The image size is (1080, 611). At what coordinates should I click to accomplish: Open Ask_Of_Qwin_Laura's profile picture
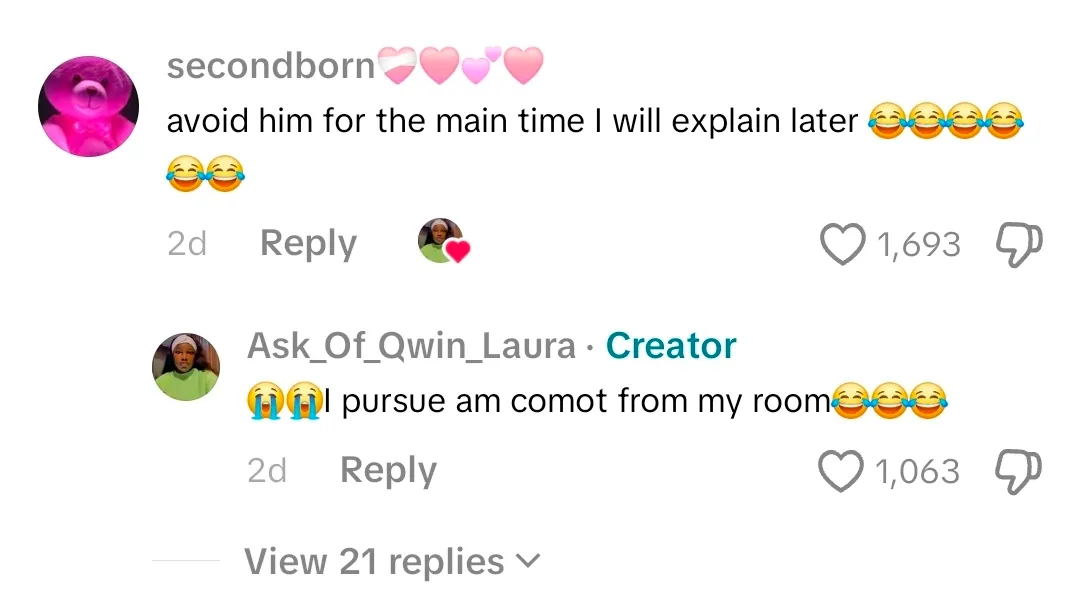[186, 367]
